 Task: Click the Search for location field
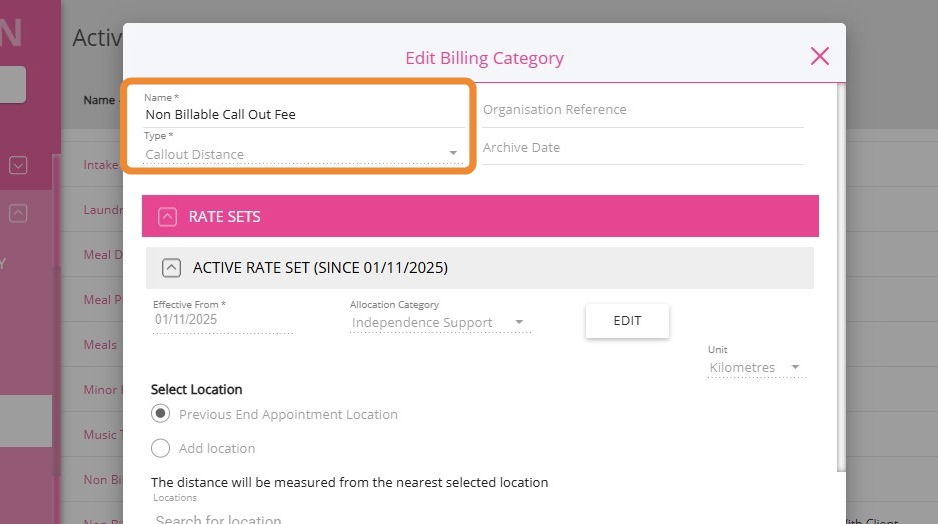coord(300,518)
